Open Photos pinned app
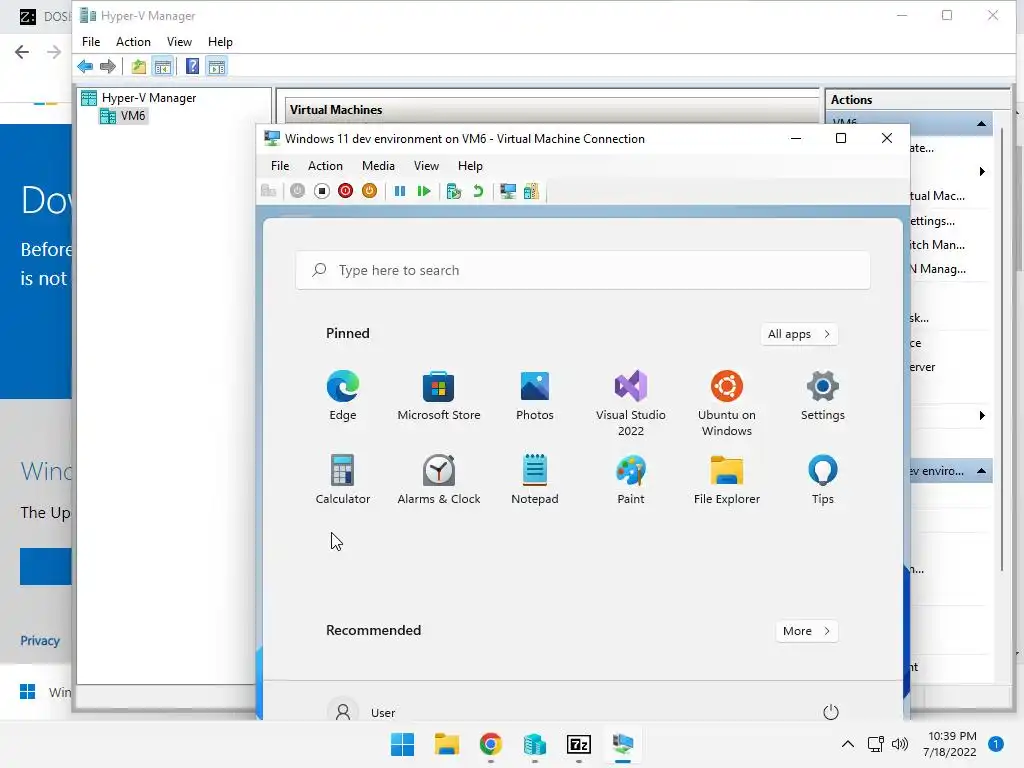Screen dimensions: 1024x768 [x=535, y=396]
